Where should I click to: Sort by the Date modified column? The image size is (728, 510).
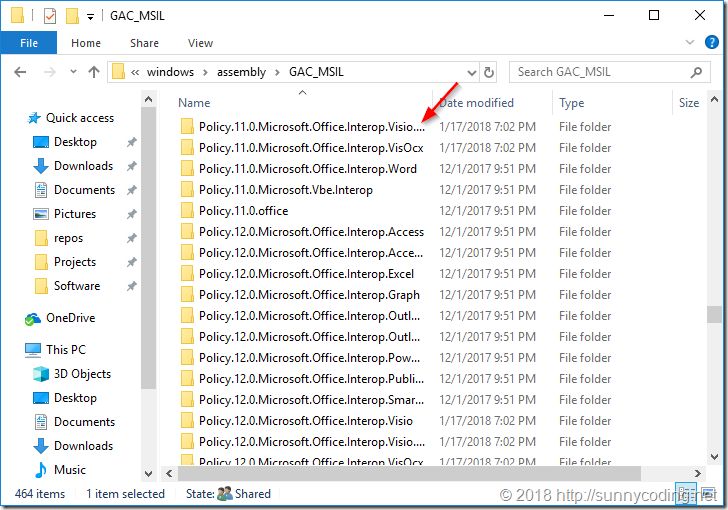pyautogui.click(x=476, y=103)
